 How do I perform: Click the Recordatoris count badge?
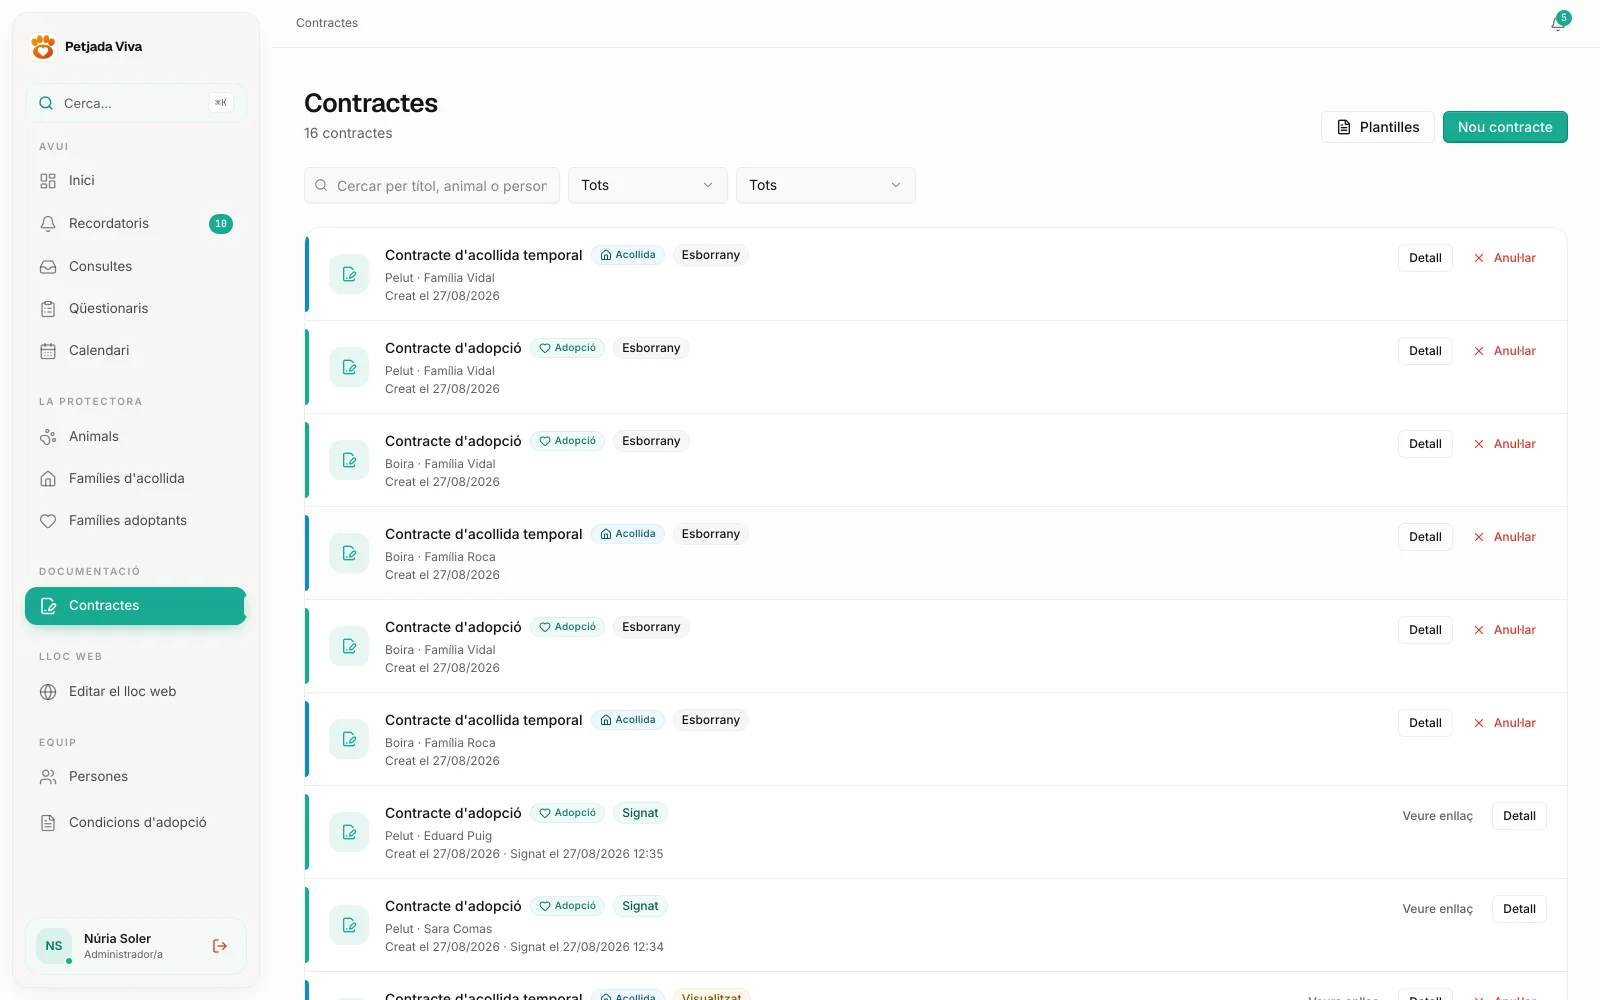pyautogui.click(x=221, y=224)
